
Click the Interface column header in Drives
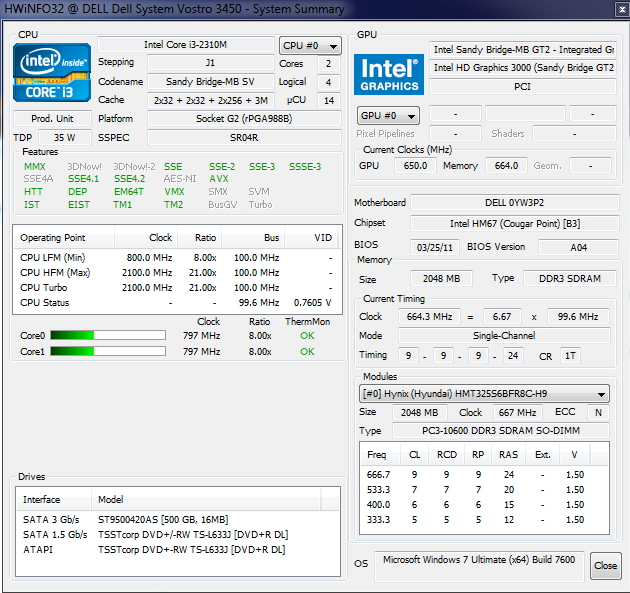coord(53,499)
